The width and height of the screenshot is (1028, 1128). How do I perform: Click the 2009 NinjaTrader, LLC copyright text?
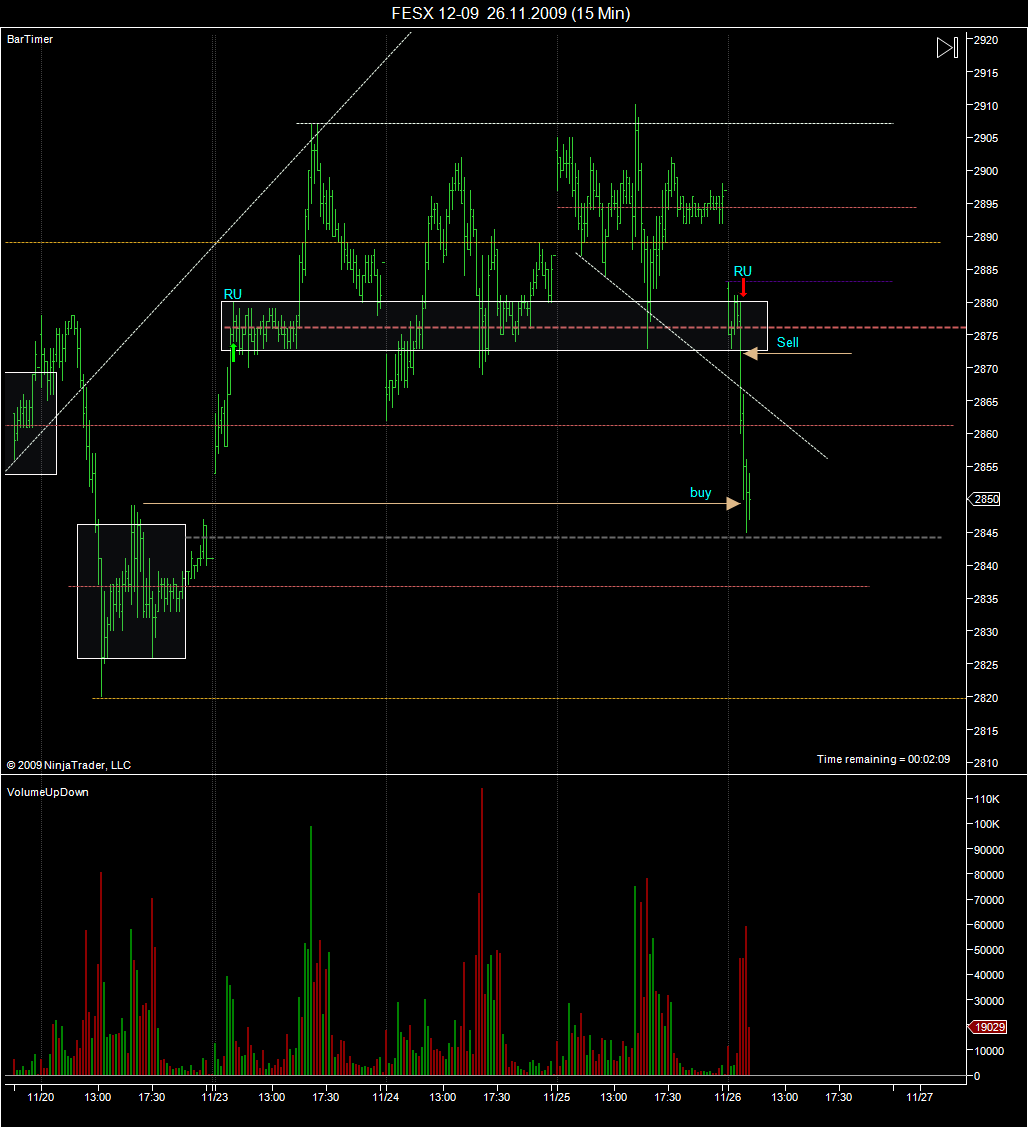click(x=69, y=765)
